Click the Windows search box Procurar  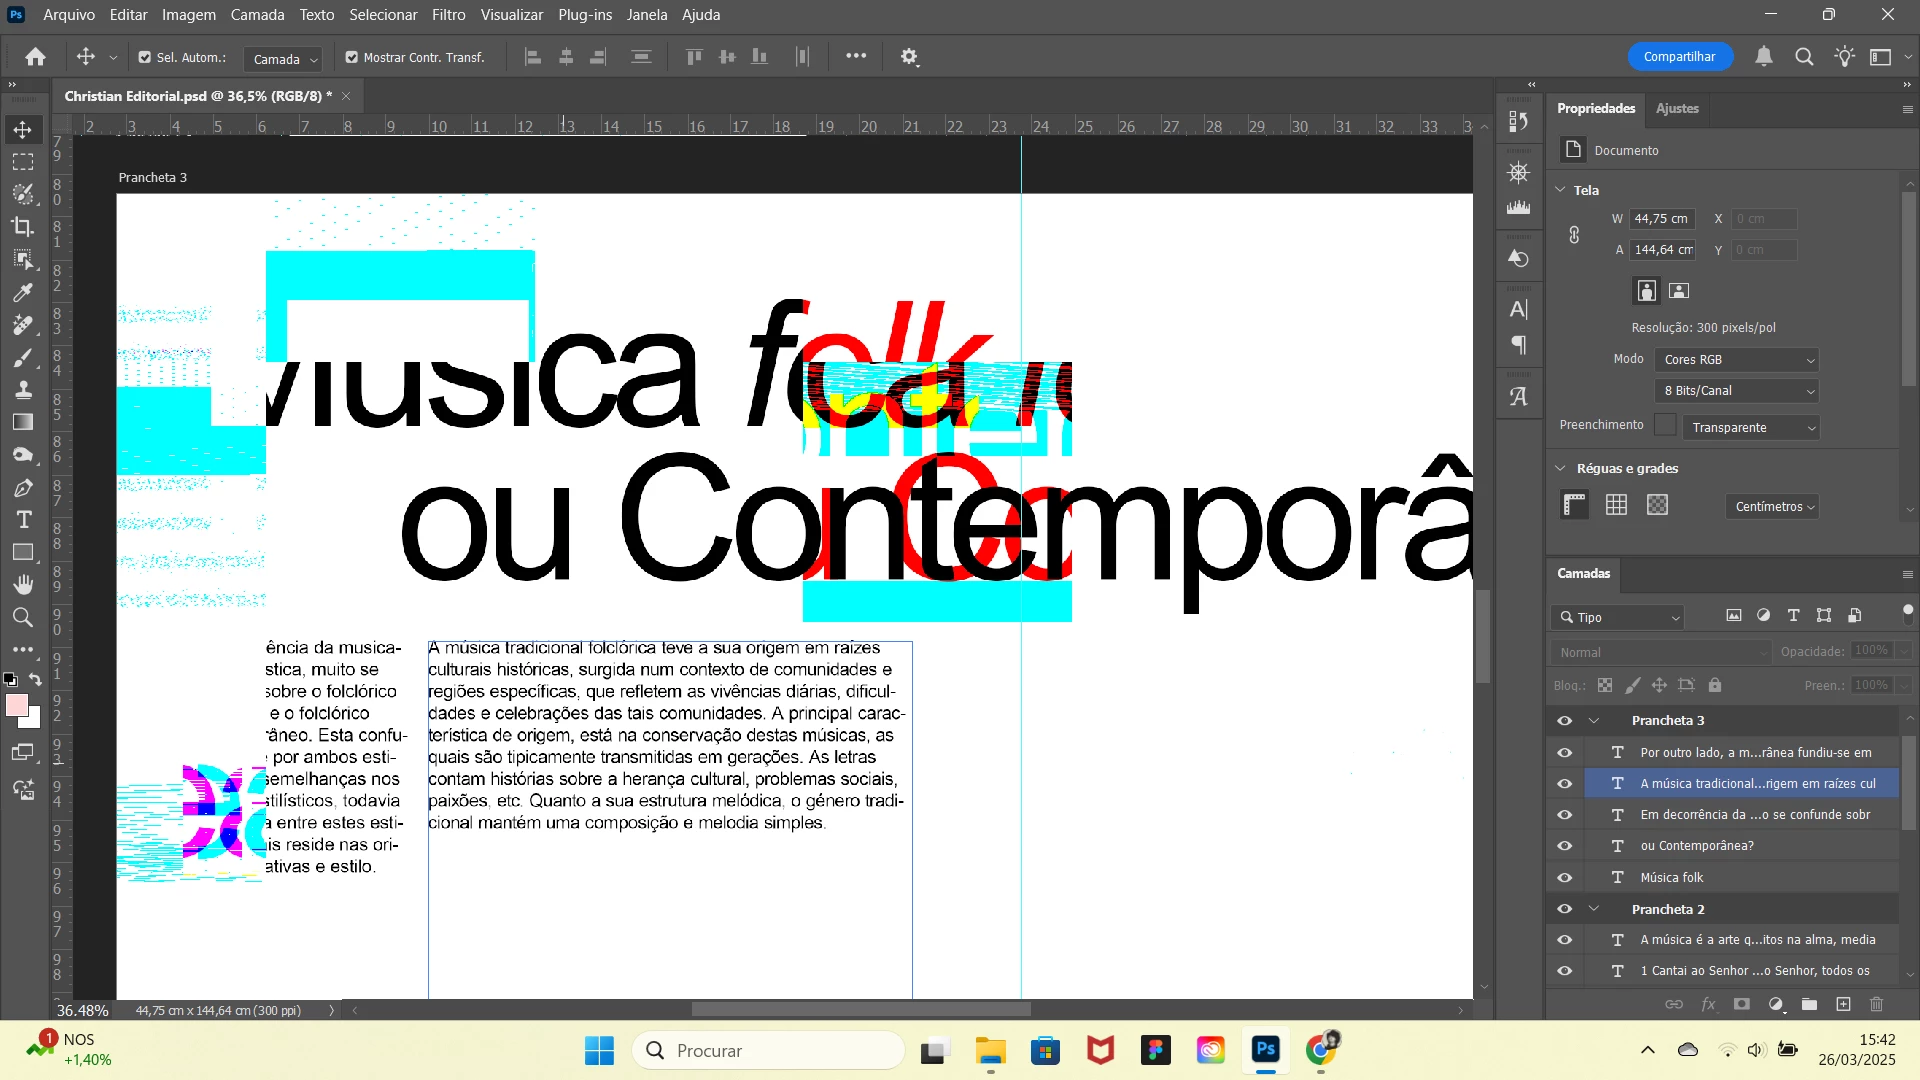point(770,1051)
